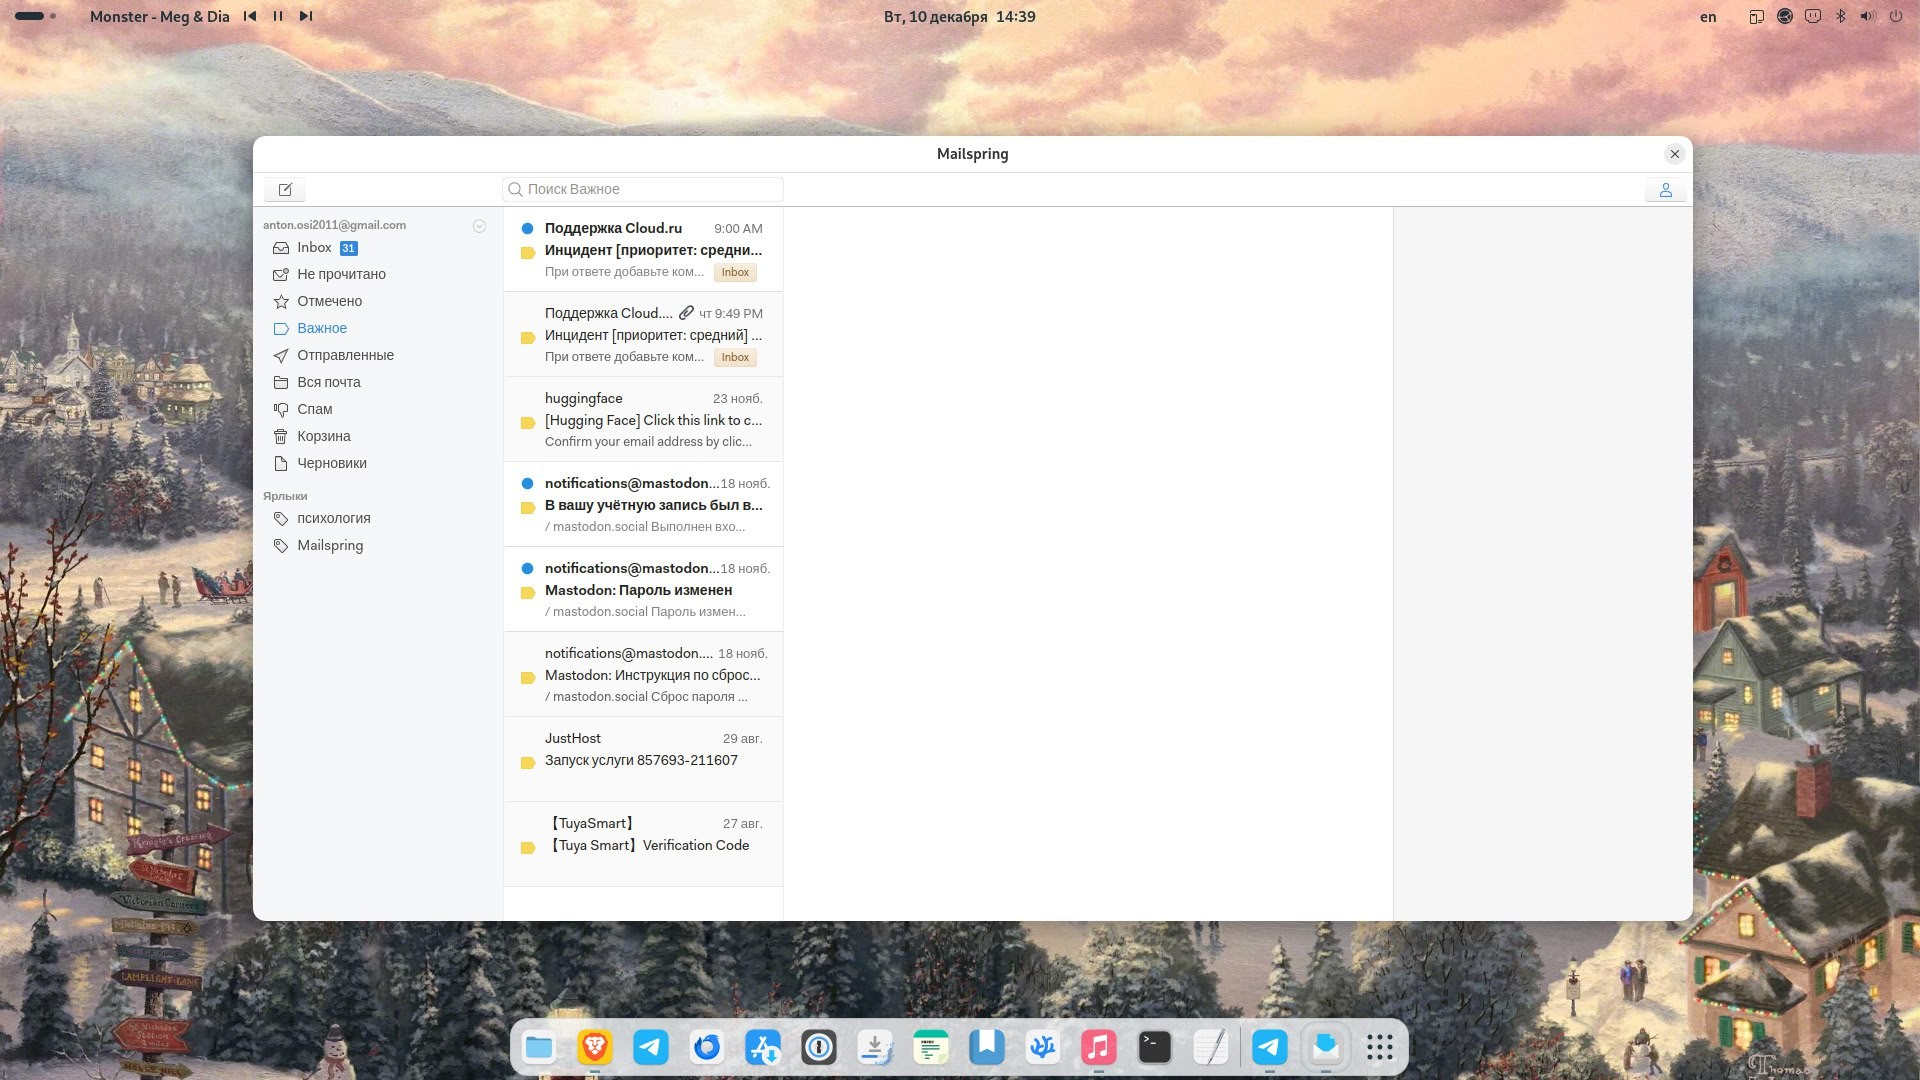Skip to next track in top bar
Viewport: 1920px width, 1080px height.
coord(306,16)
